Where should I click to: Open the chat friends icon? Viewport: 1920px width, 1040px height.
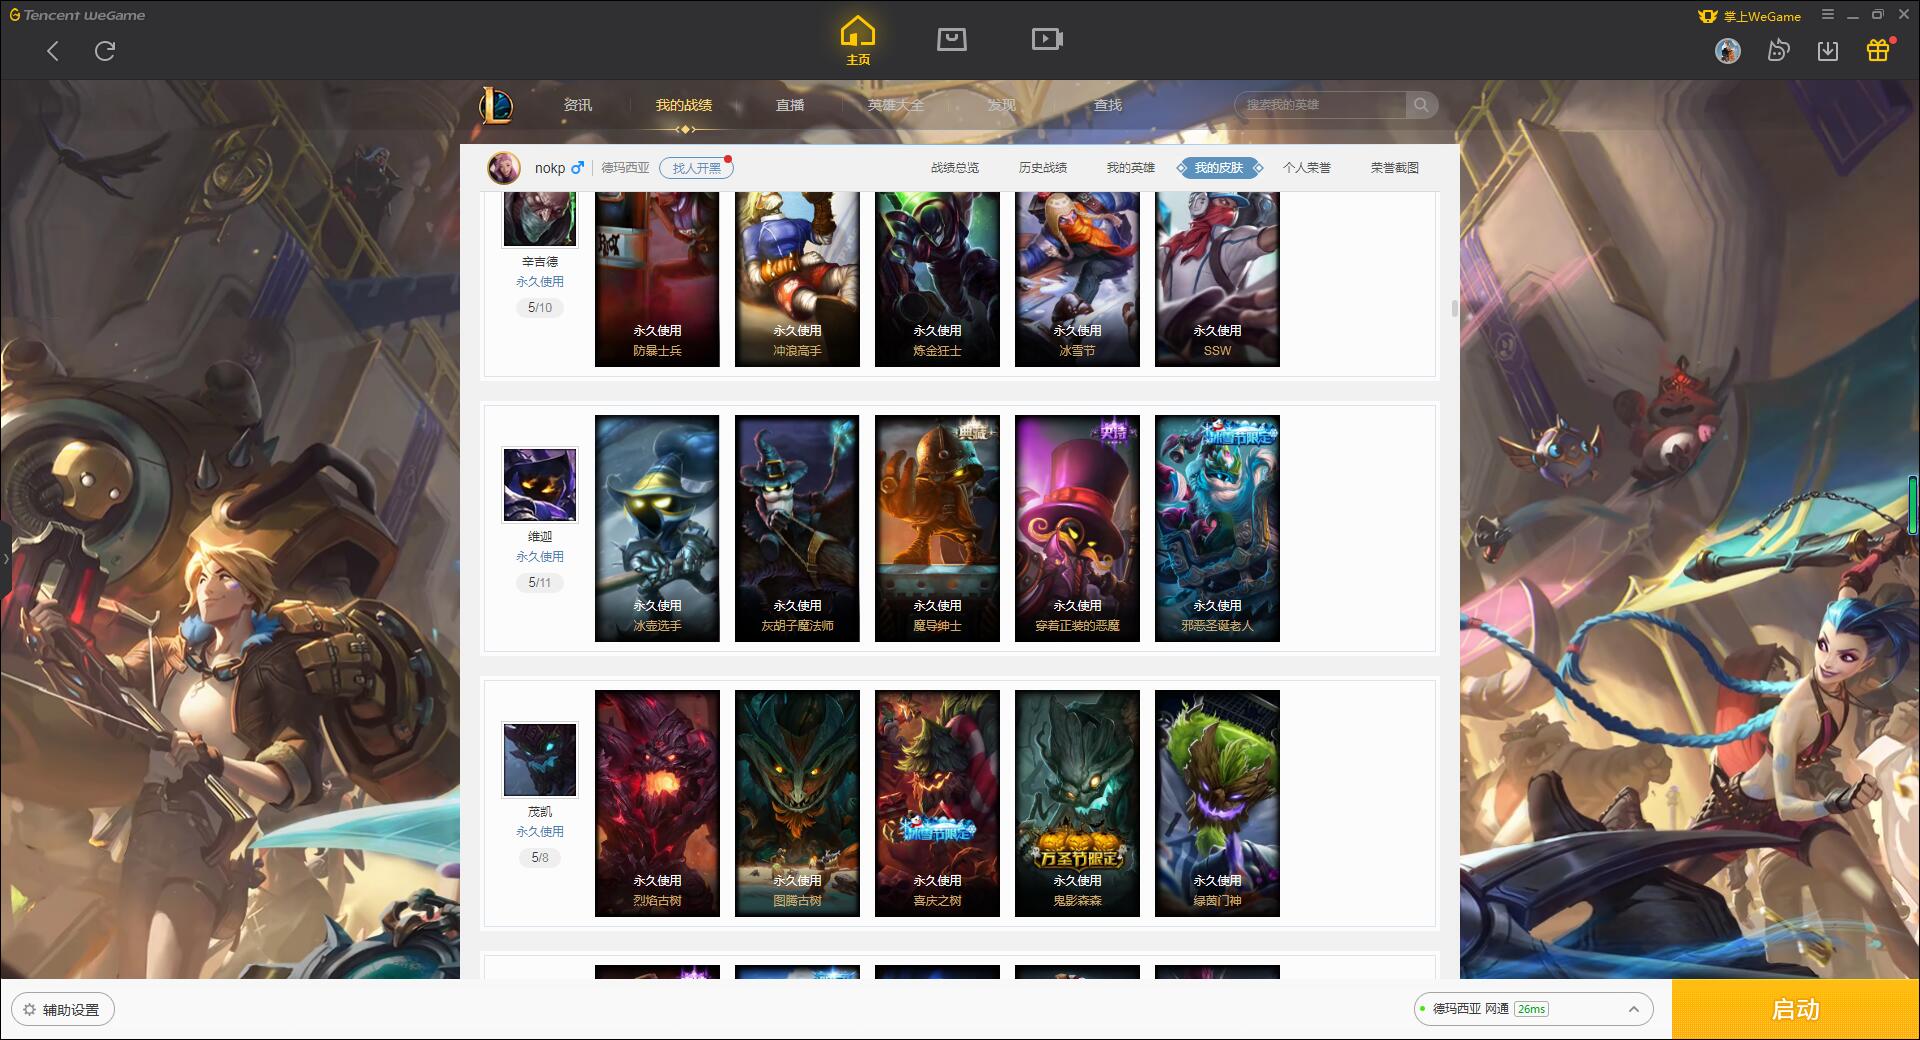1778,51
